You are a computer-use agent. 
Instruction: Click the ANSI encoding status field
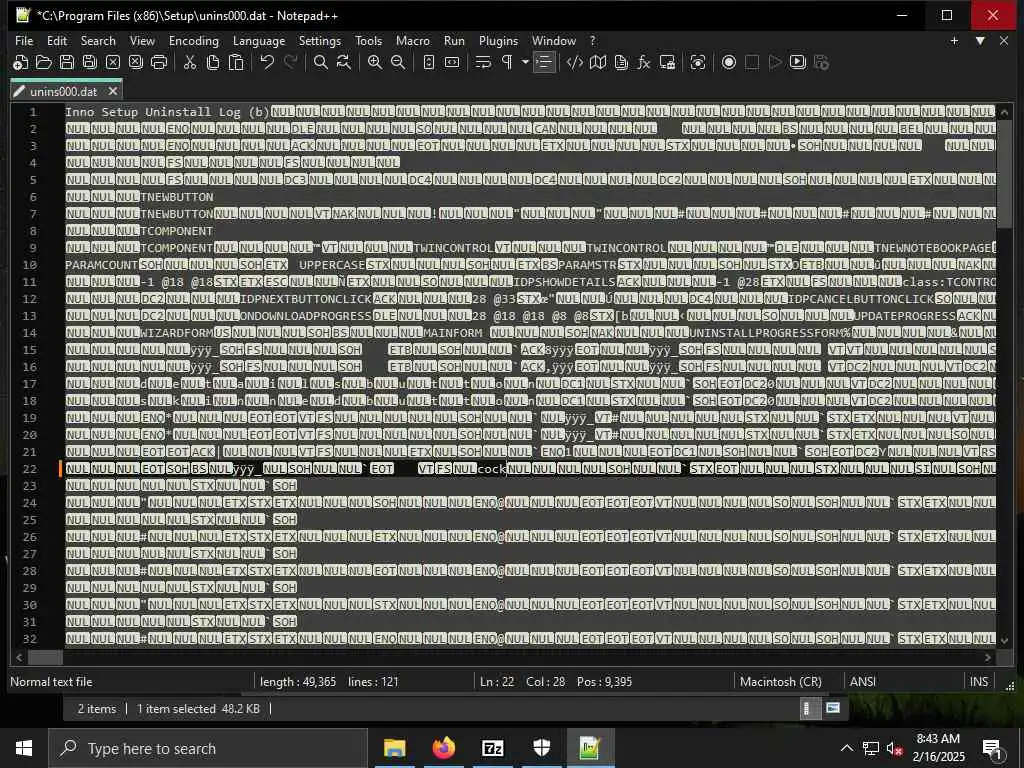point(902,681)
